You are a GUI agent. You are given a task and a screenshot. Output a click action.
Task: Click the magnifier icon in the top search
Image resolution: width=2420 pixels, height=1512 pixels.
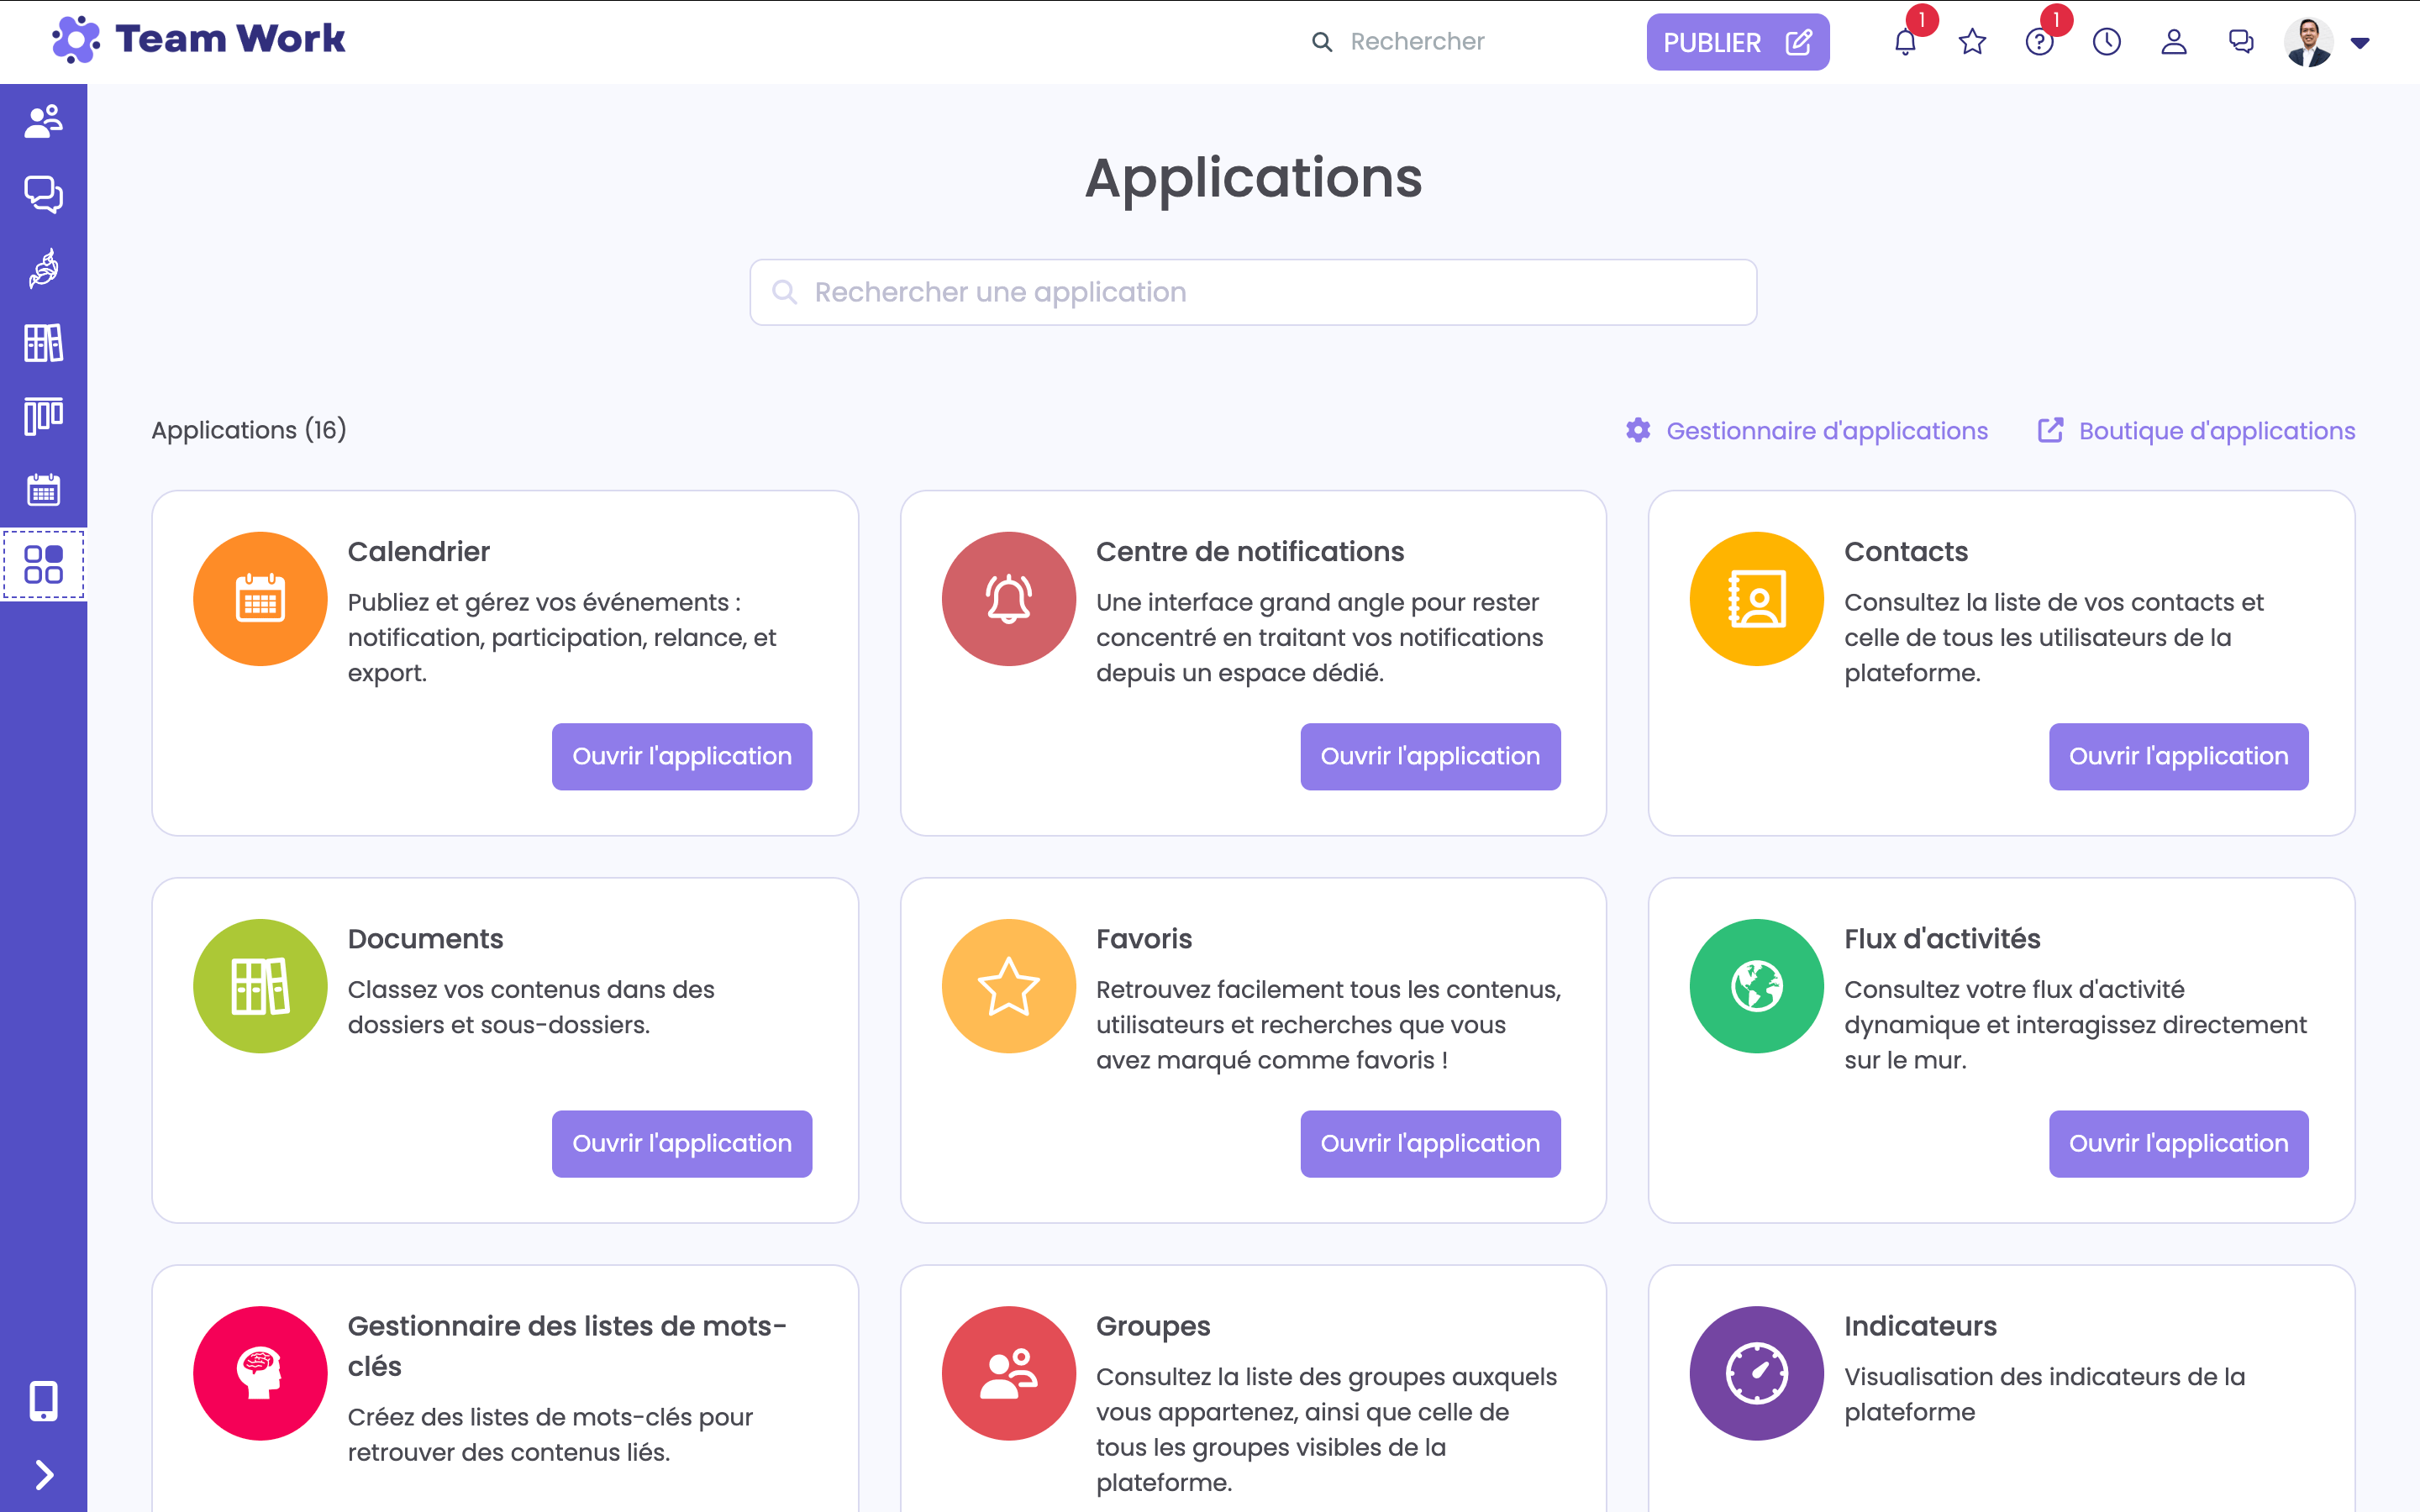pyautogui.click(x=1322, y=42)
